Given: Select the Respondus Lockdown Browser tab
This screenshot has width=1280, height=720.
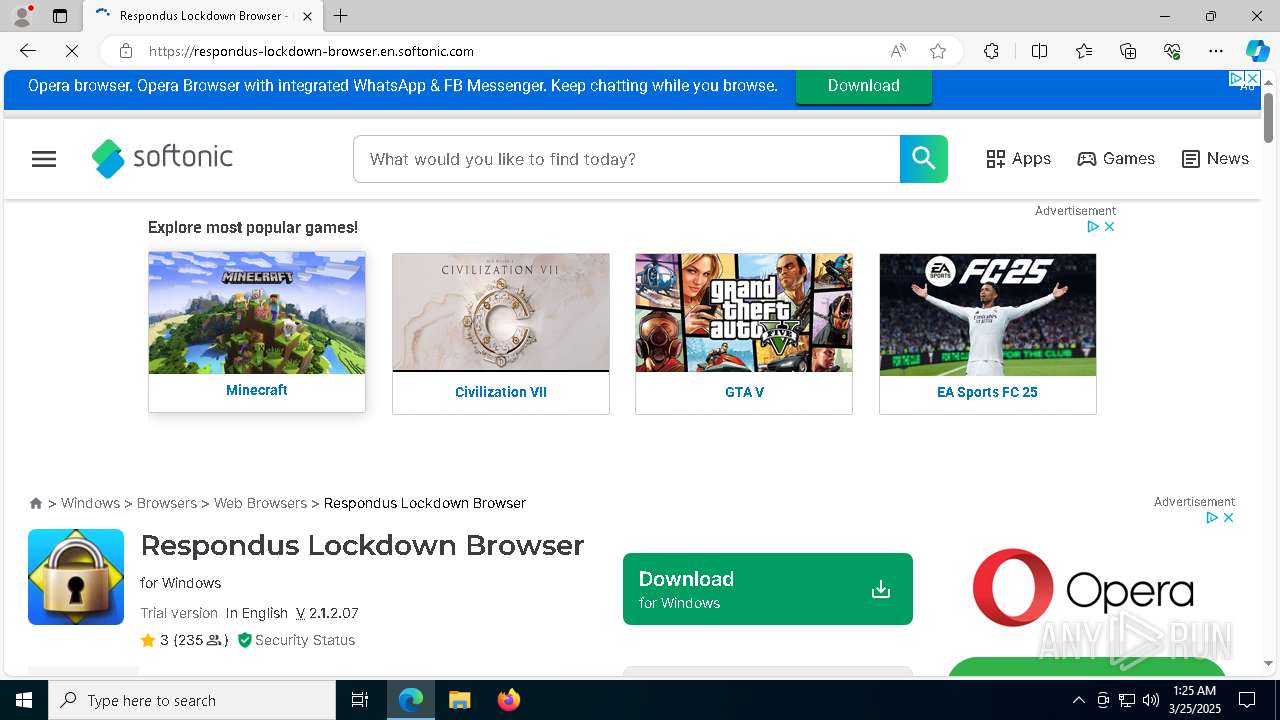Looking at the screenshot, I should click(203, 16).
